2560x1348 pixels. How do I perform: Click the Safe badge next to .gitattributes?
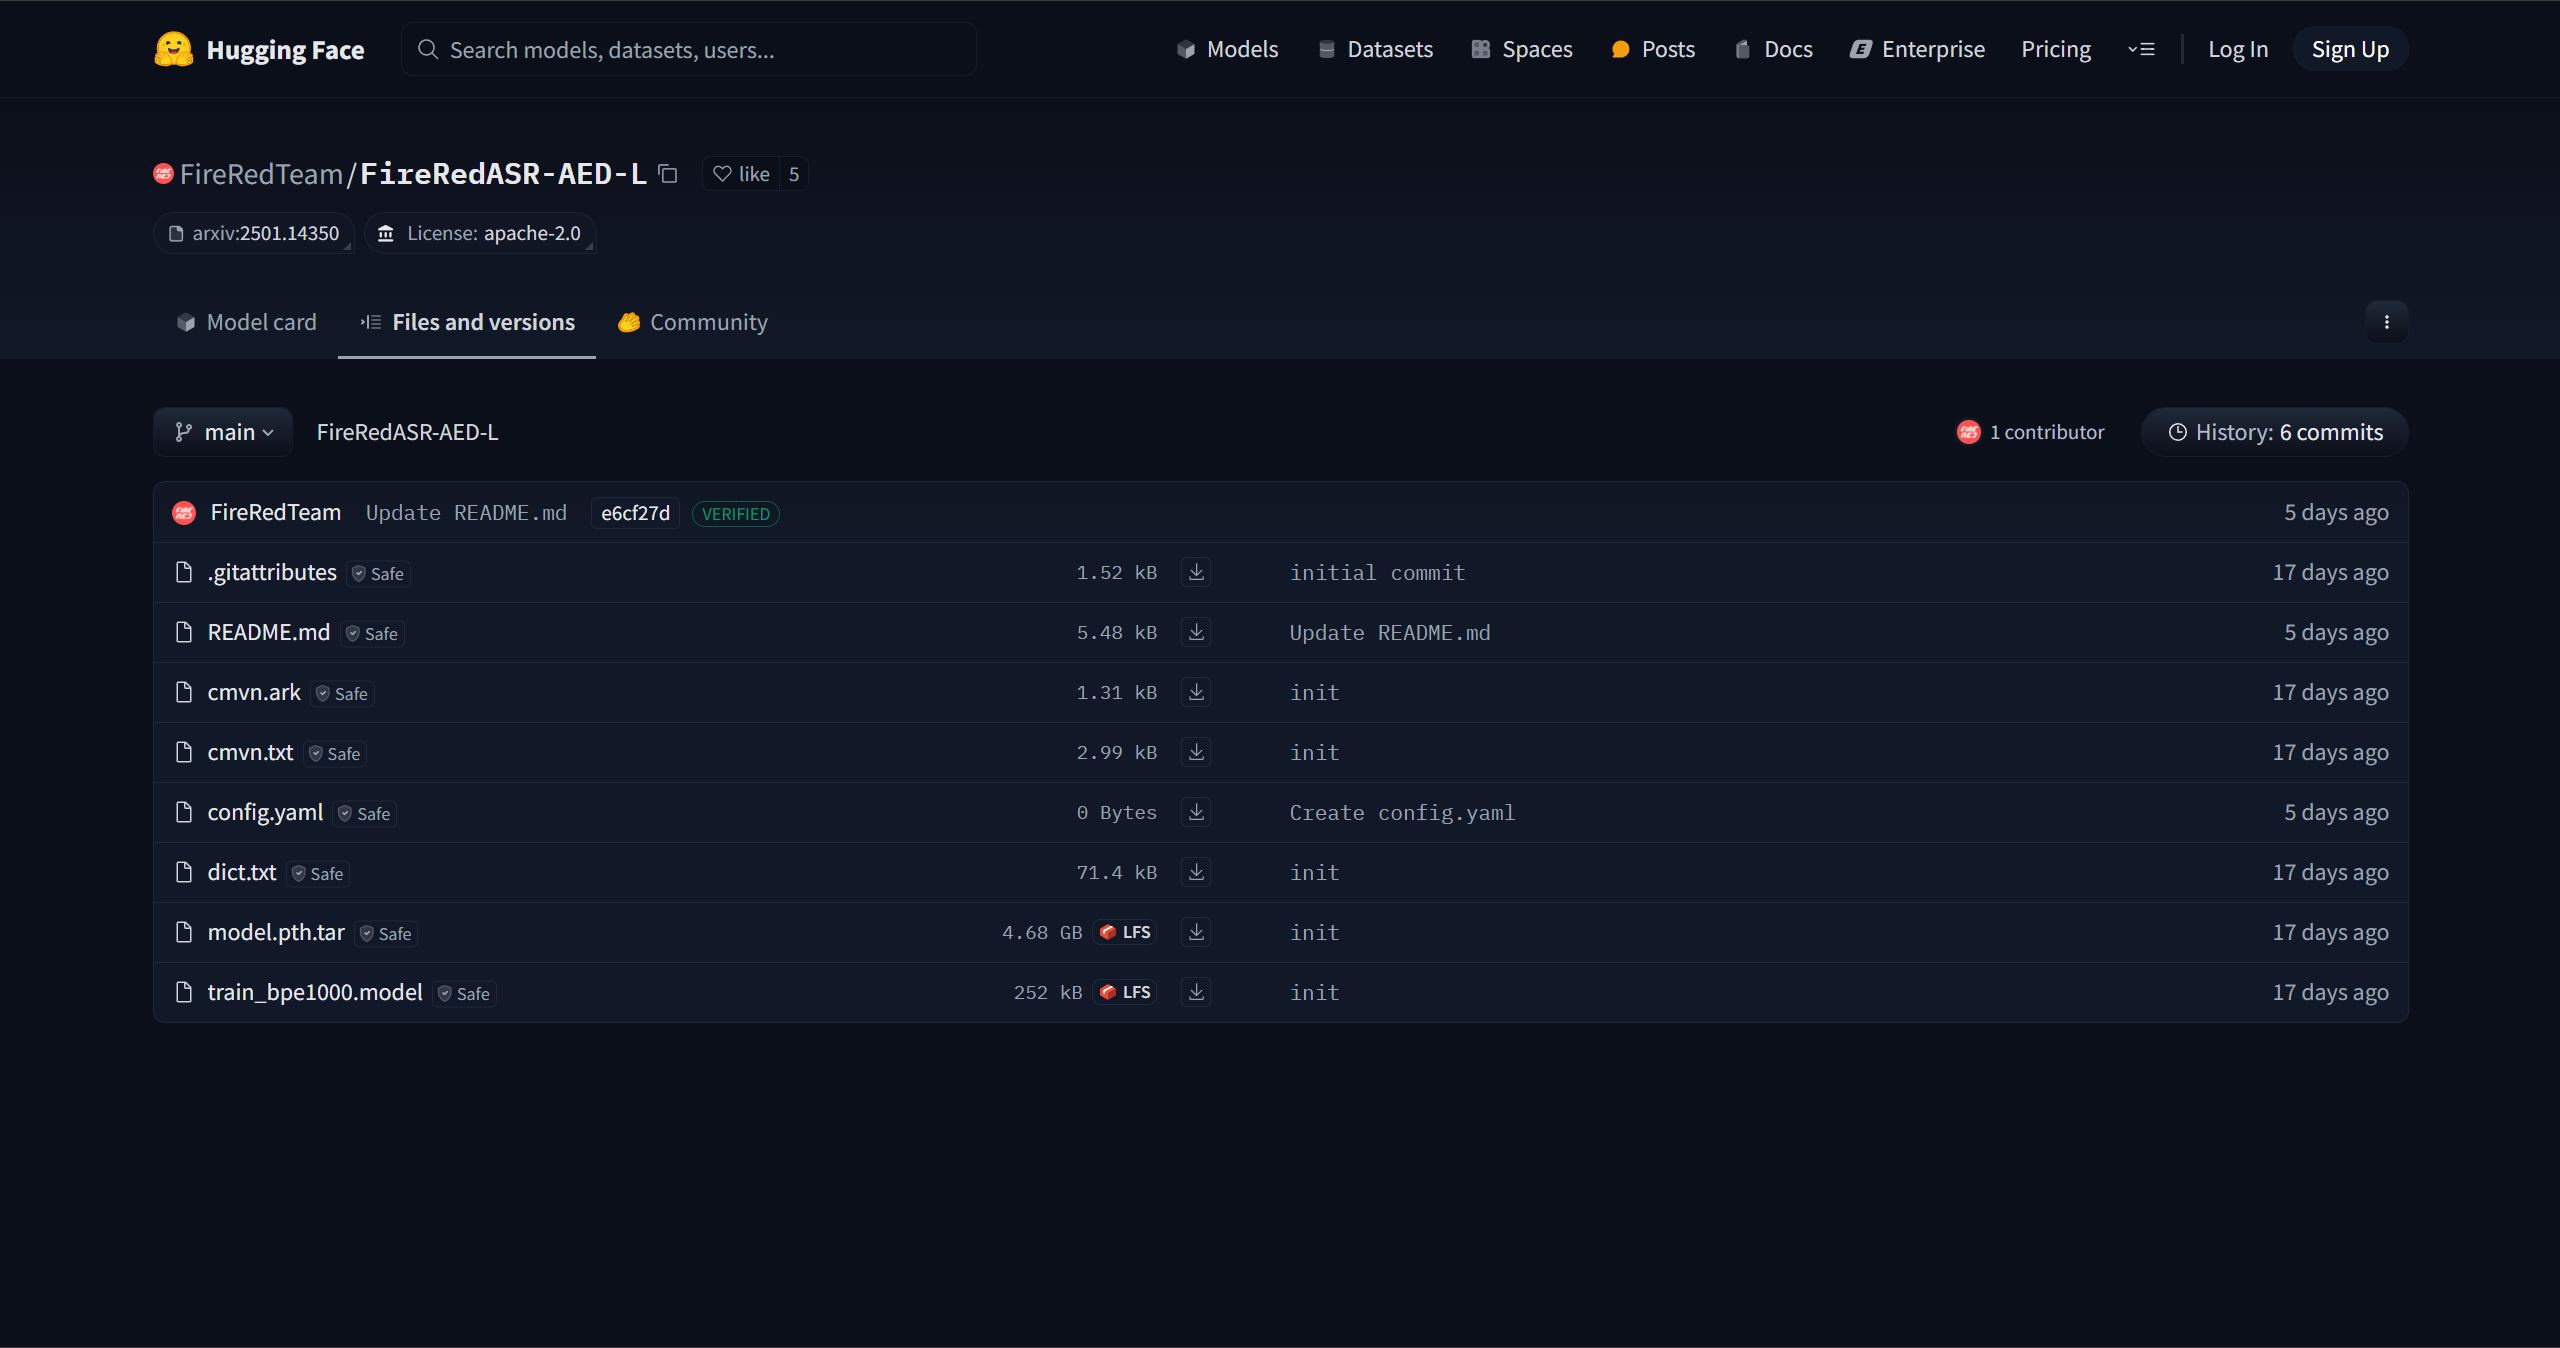click(x=378, y=574)
